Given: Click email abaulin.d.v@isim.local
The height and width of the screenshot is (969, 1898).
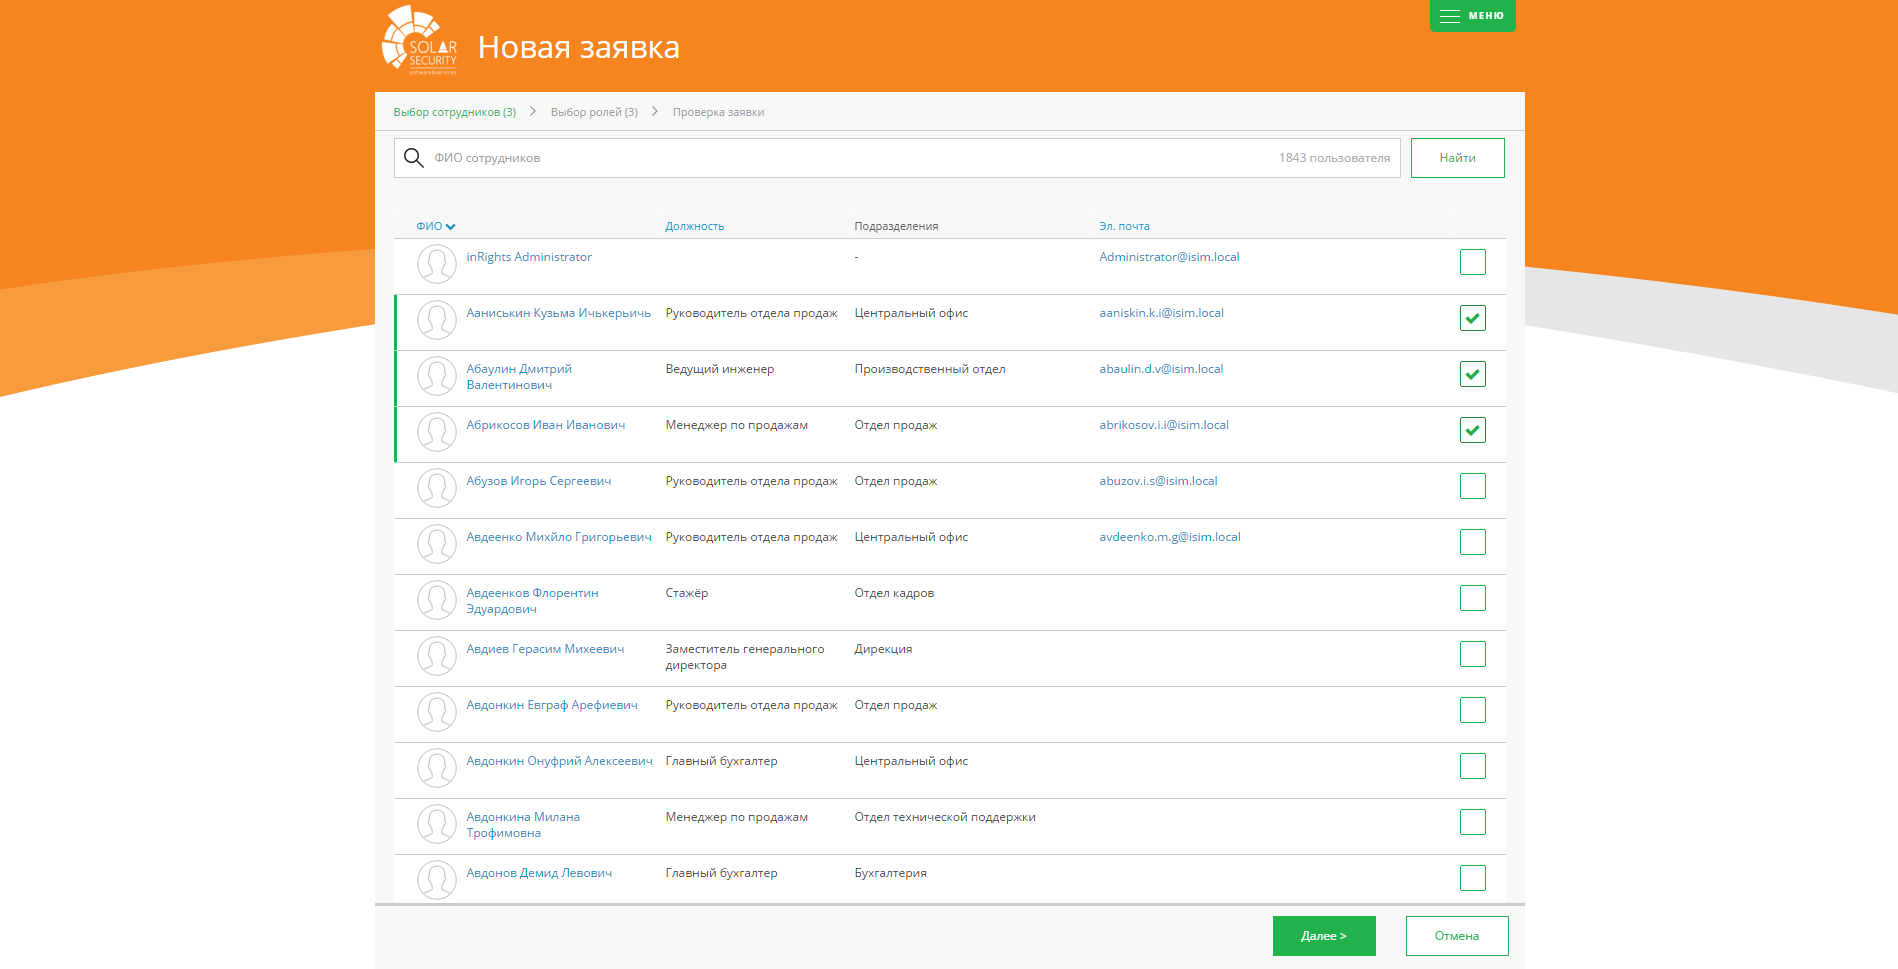Looking at the screenshot, I should pos(1161,369).
